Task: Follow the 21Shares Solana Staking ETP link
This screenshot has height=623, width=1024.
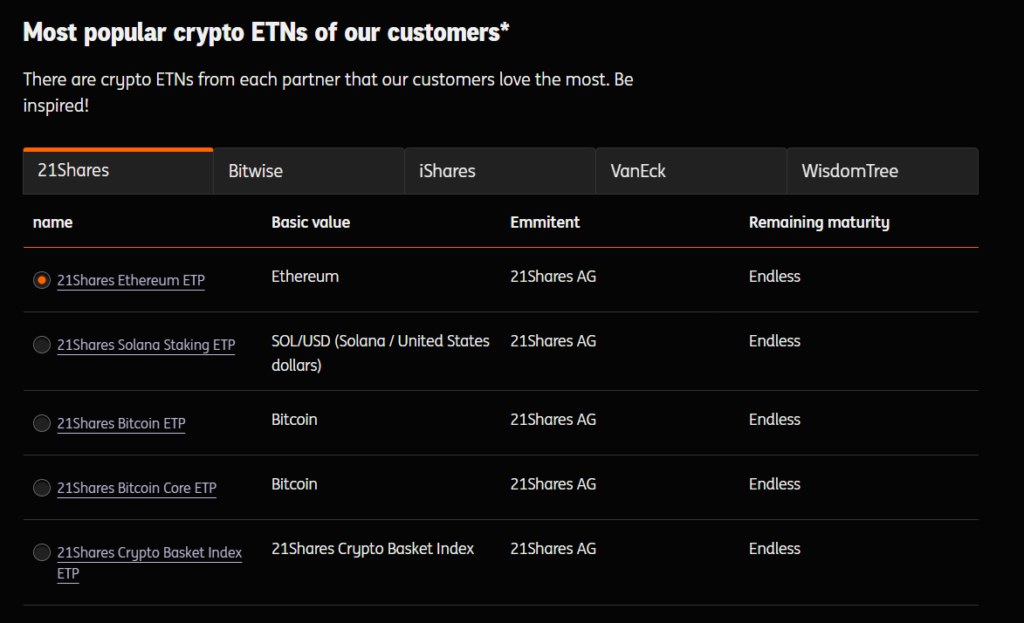Action: 146,345
